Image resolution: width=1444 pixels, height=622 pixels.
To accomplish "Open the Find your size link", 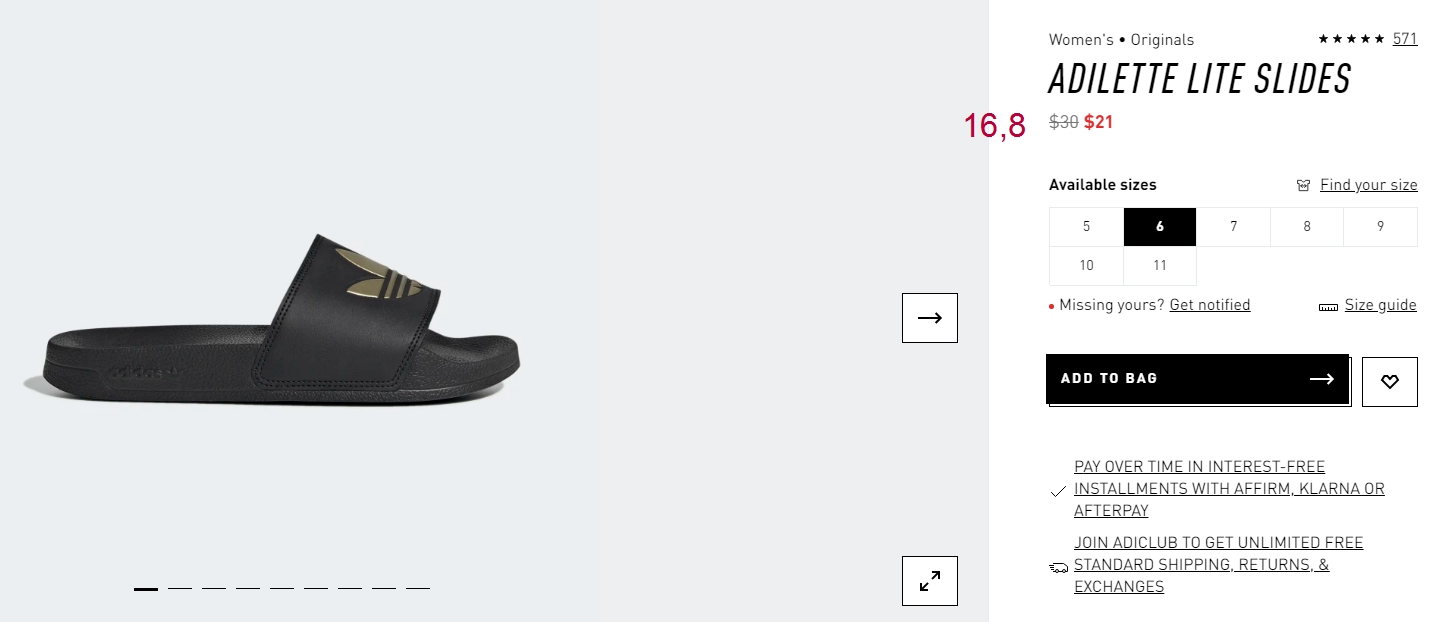I will 1369,185.
